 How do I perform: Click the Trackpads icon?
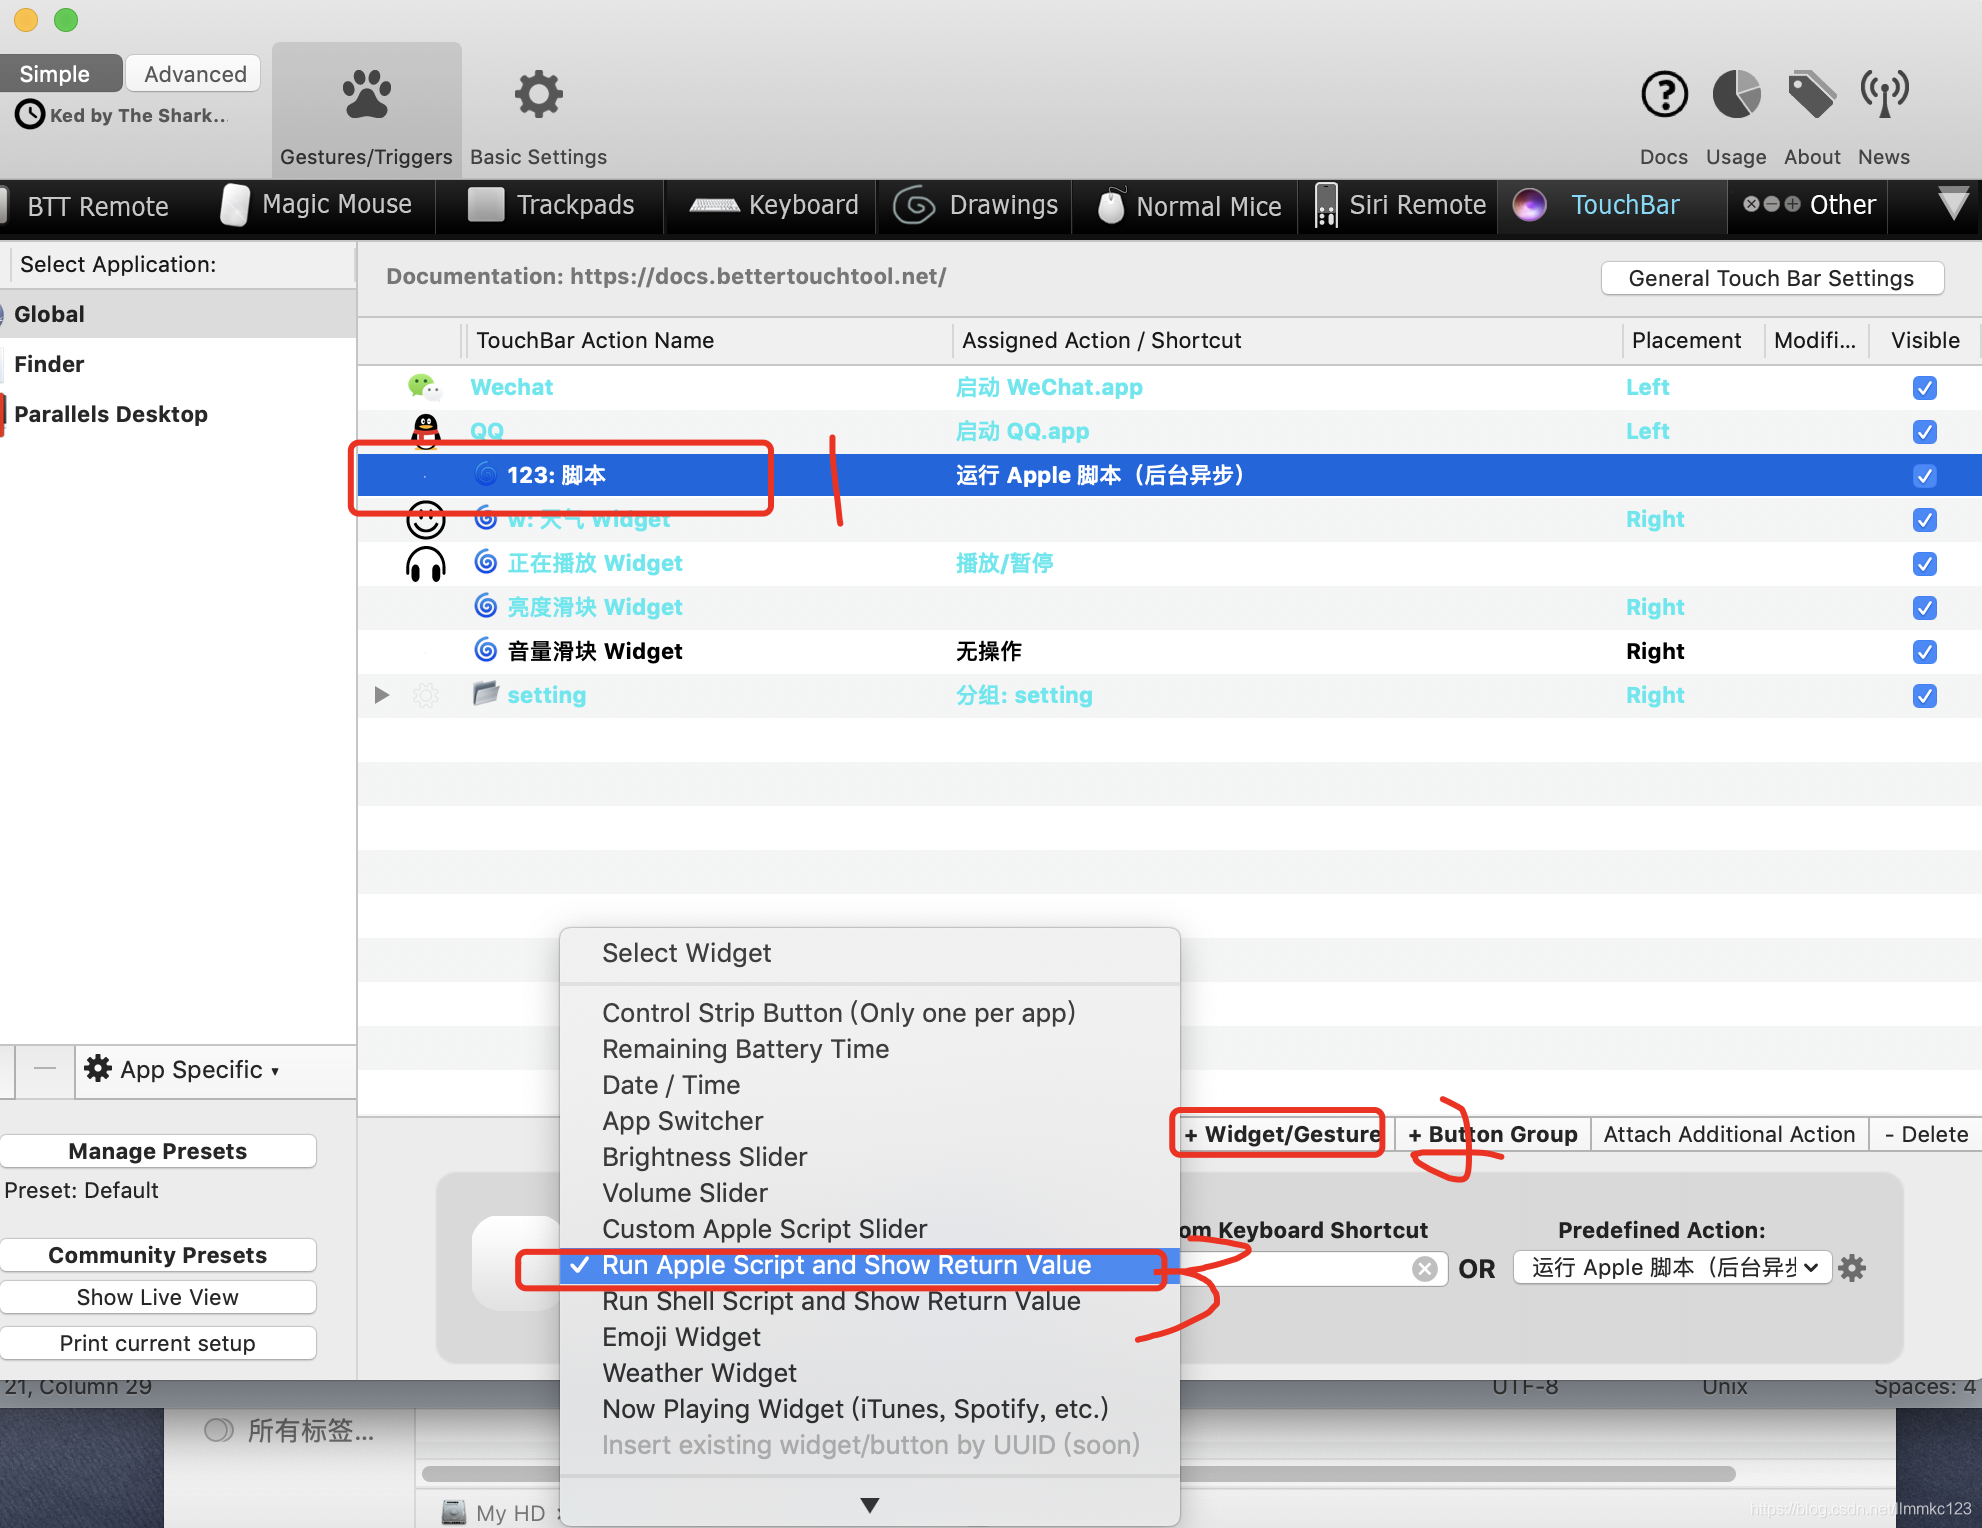coord(486,205)
